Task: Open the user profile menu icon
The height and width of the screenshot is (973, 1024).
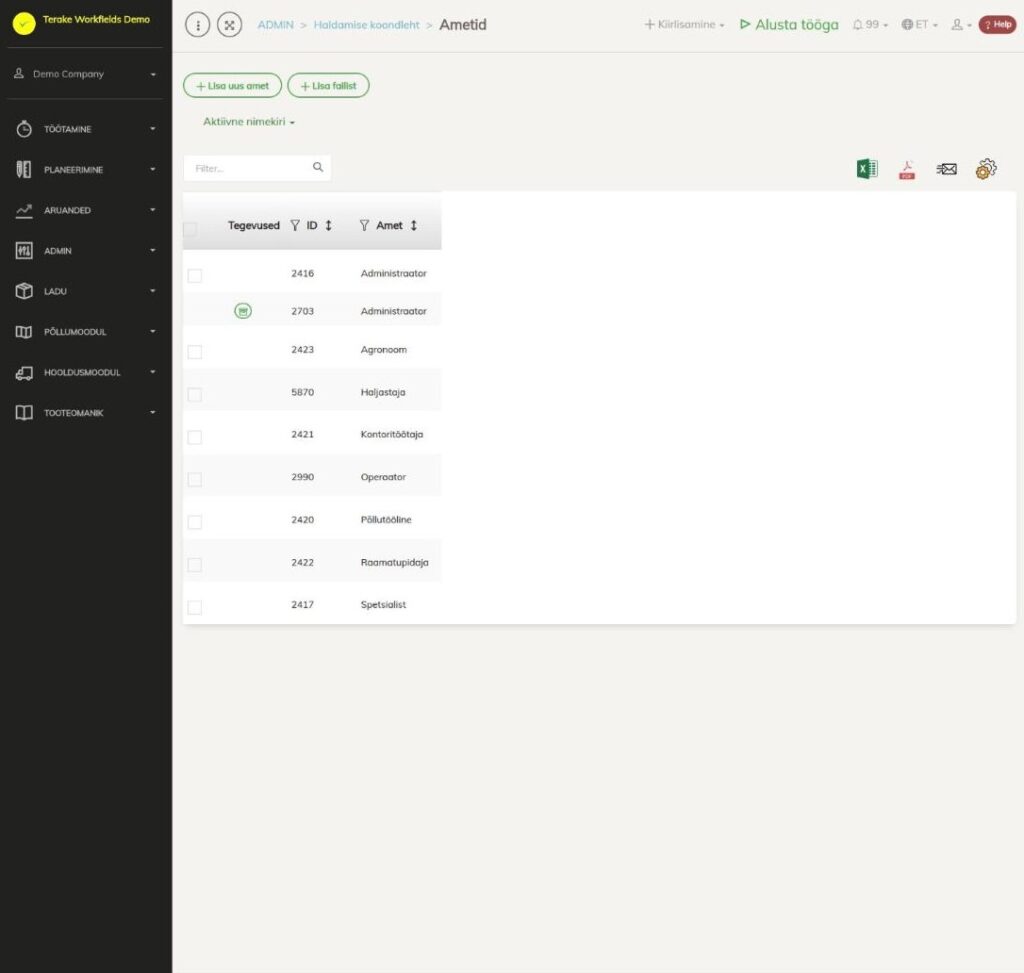Action: pyautogui.click(x=961, y=25)
